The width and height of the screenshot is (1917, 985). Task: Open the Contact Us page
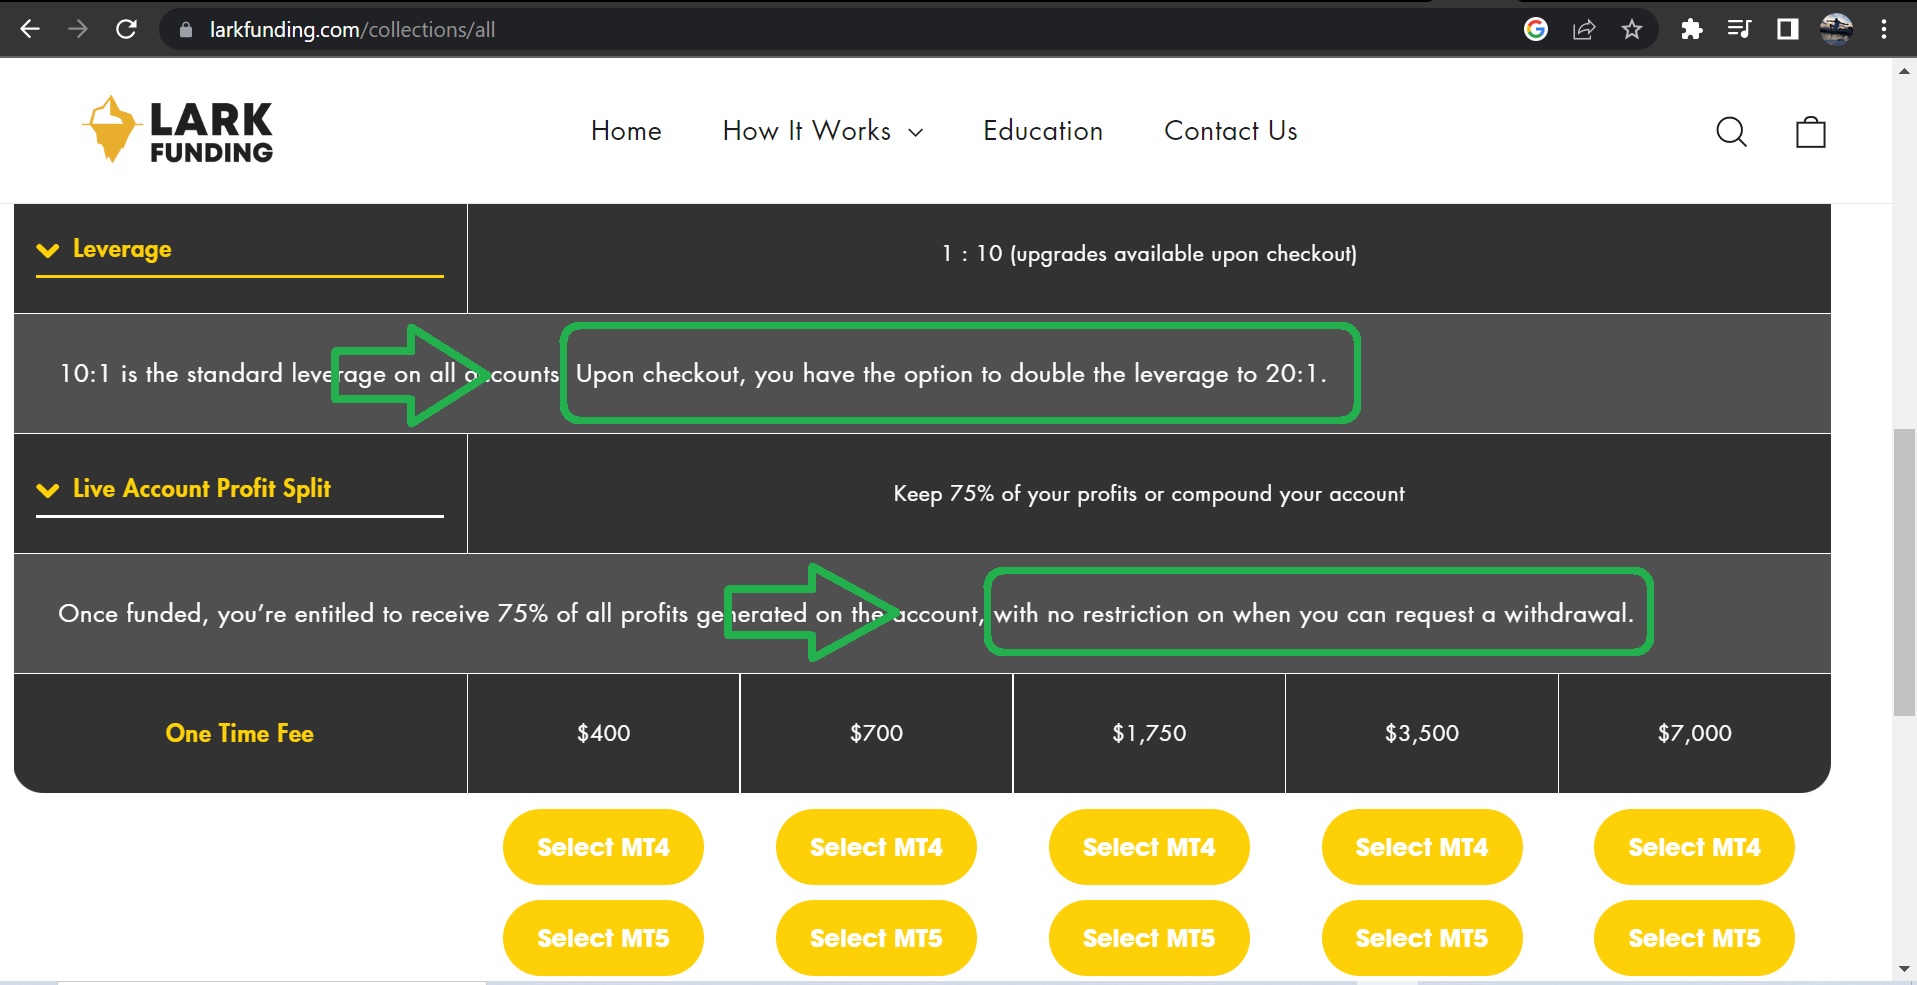pyautogui.click(x=1231, y=131)
